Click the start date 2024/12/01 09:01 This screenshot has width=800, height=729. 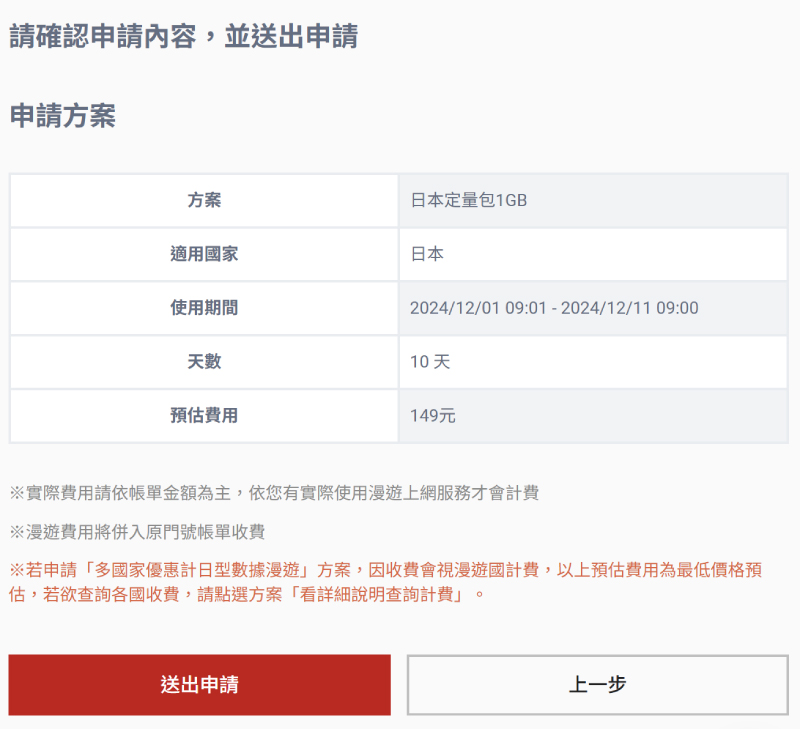coord(478,308)
